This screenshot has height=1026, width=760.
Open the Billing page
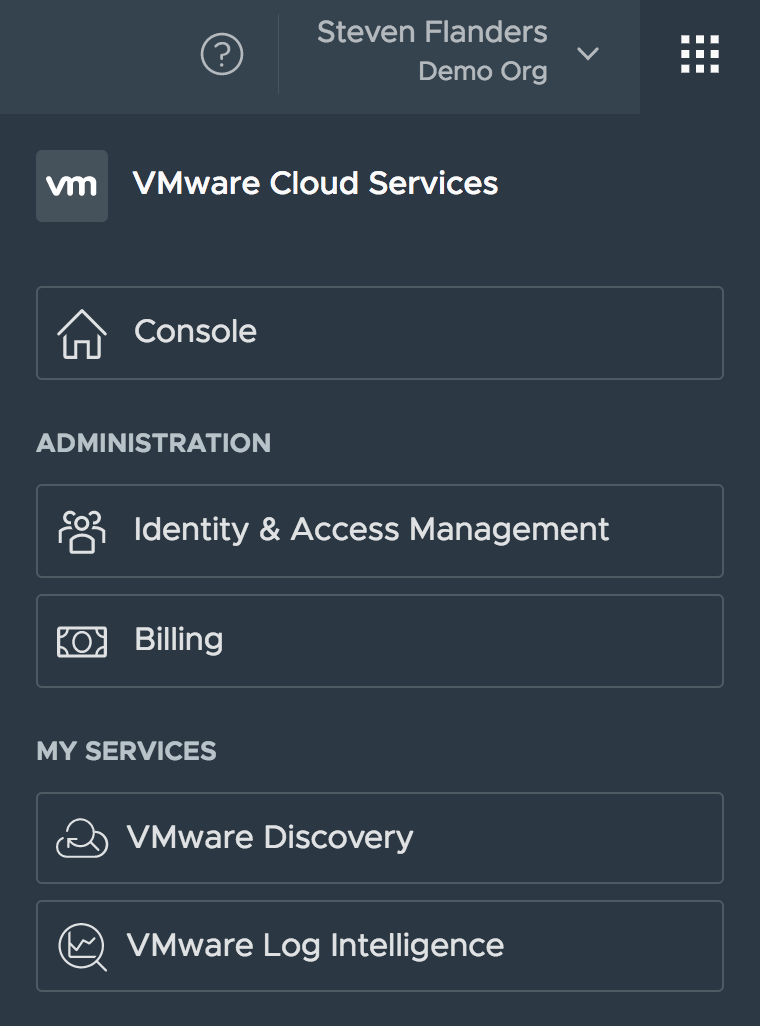pyautogui.click(x=380, y=641)
